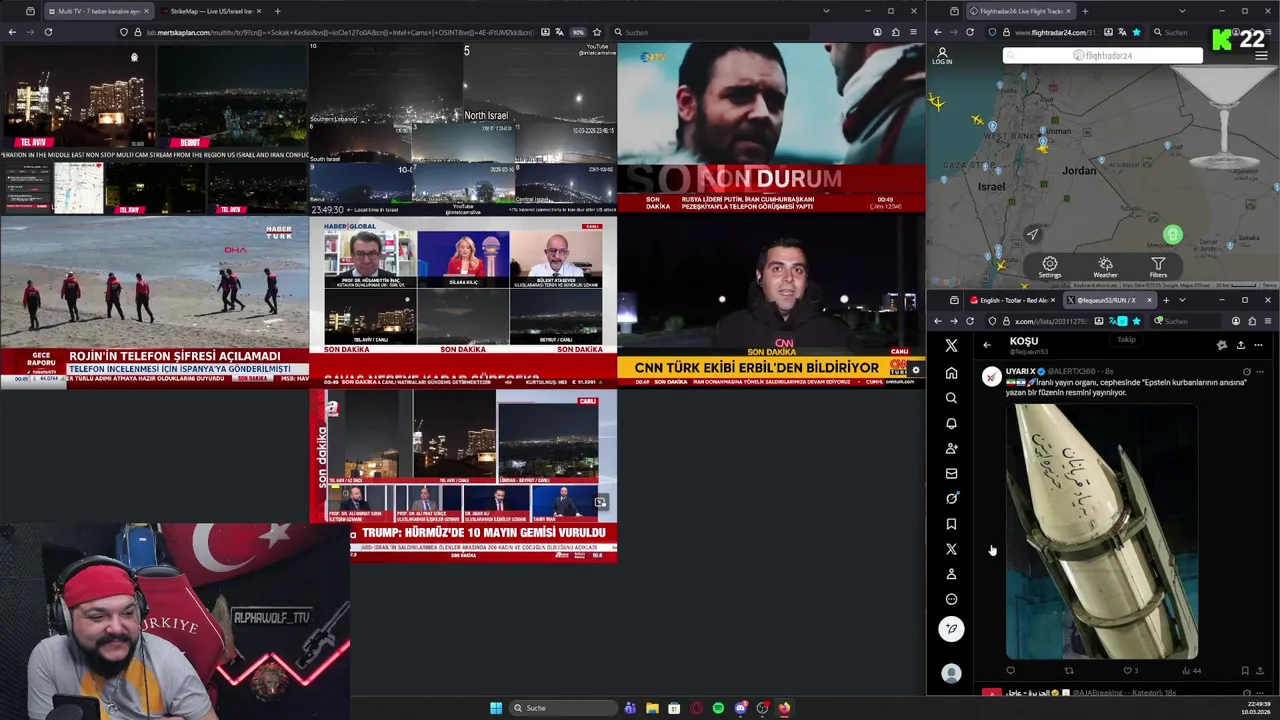Open new tab in Multi TV window
Screen dimensions: 1280x720
click(277, 11)
